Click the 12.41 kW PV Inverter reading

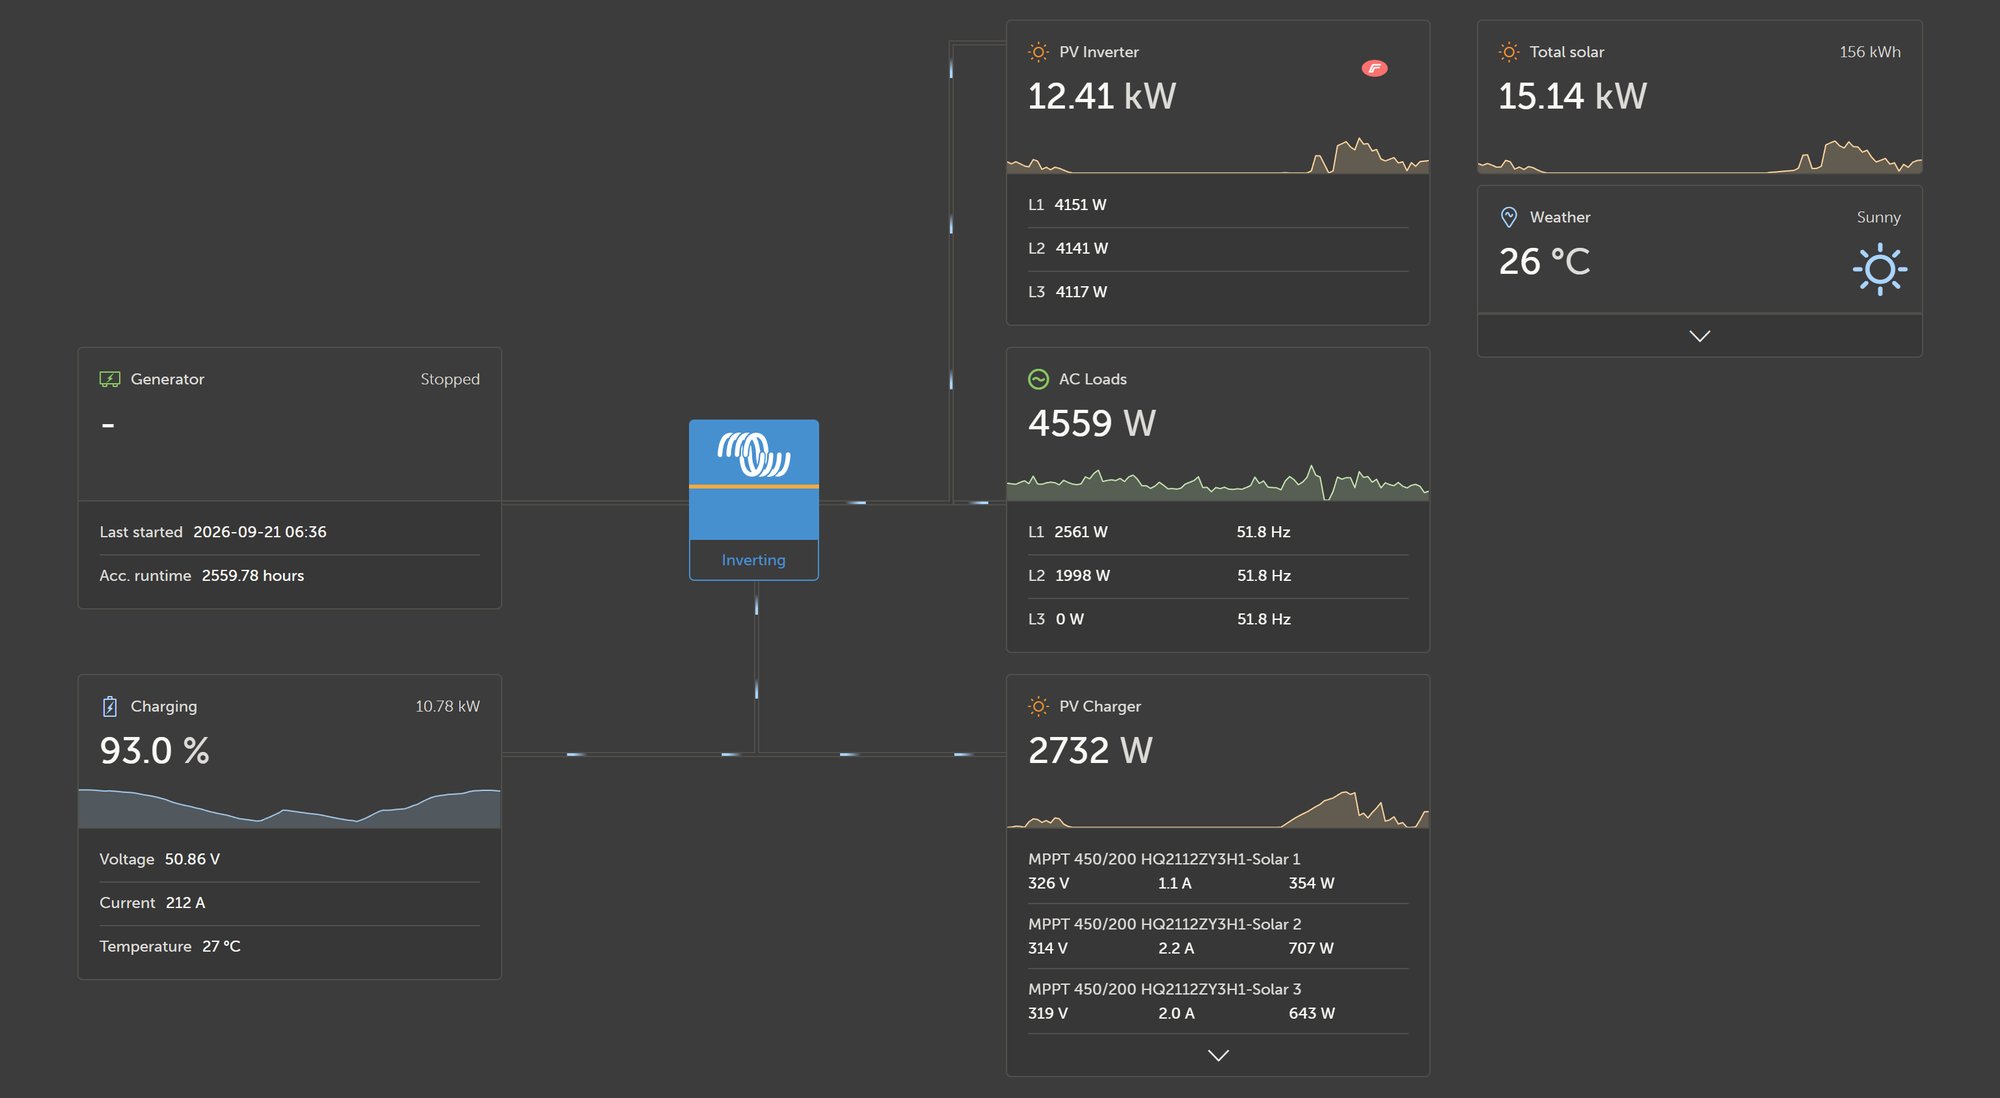click(x=1102, y=96)
